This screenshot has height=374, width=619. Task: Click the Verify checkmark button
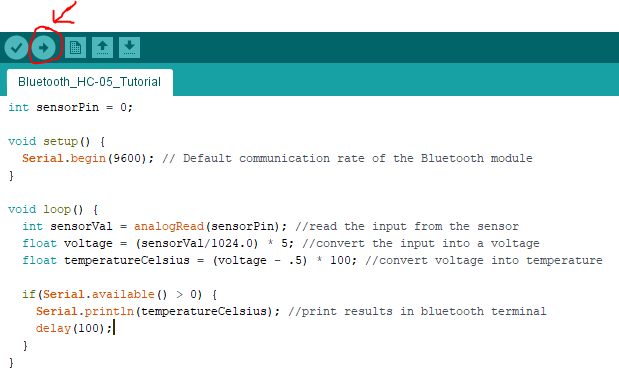point(16,48)
